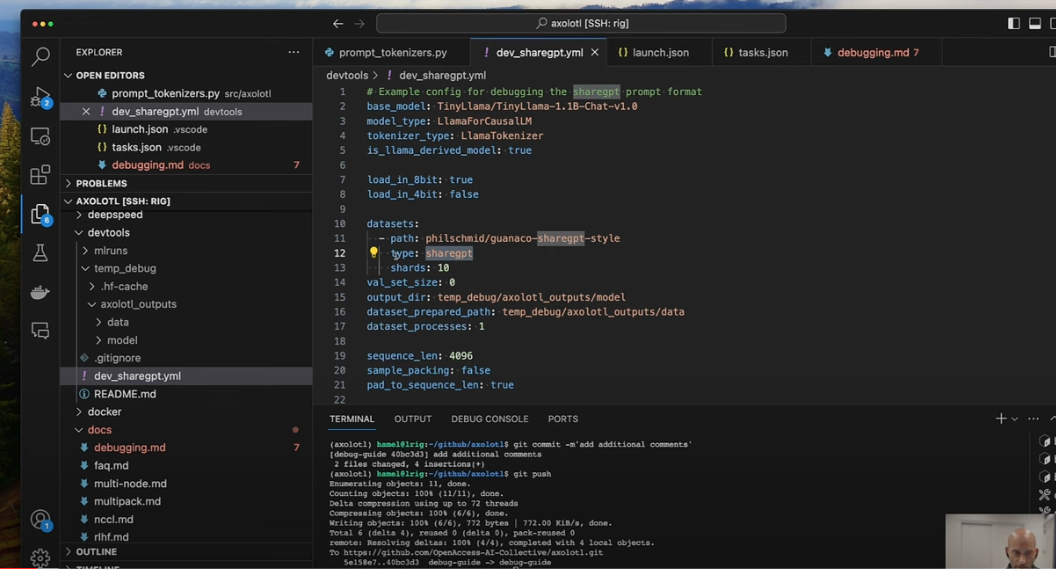
Task: Switch to the DEBUG CONSOLE panel tab
Action: (489, 419)
